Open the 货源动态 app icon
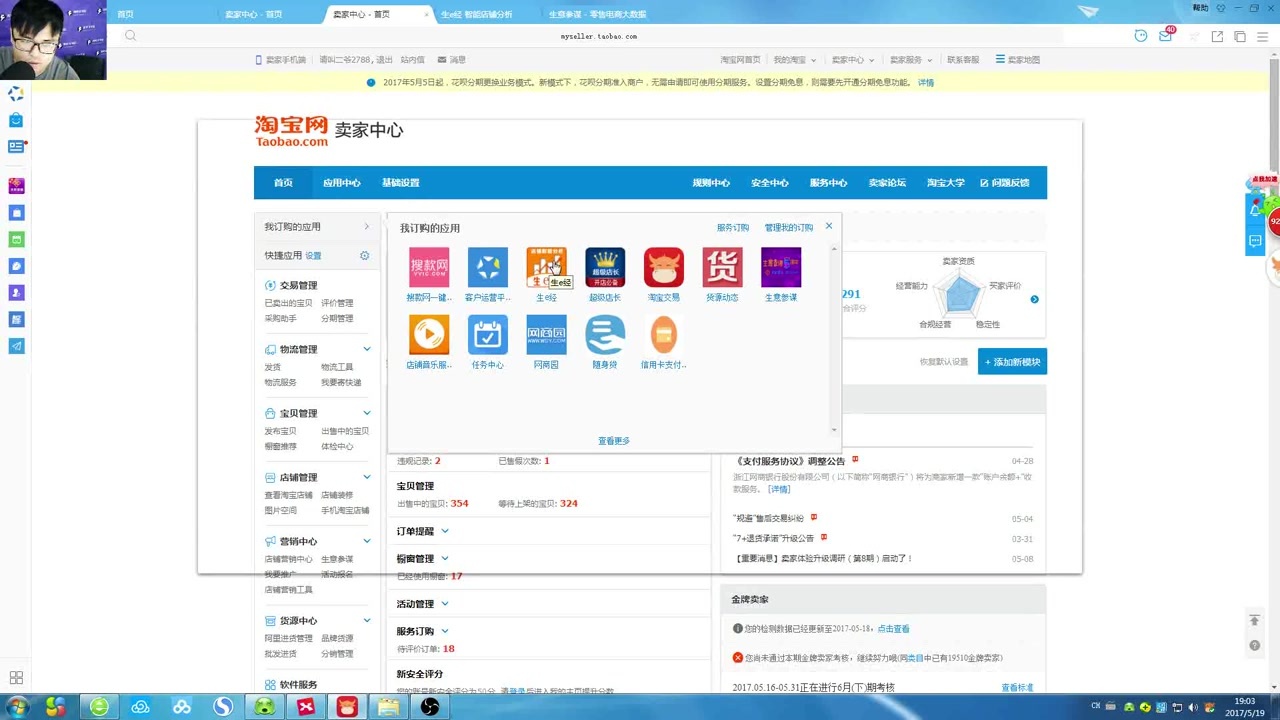Screen dimensions: 1280x720 (722, 267)
